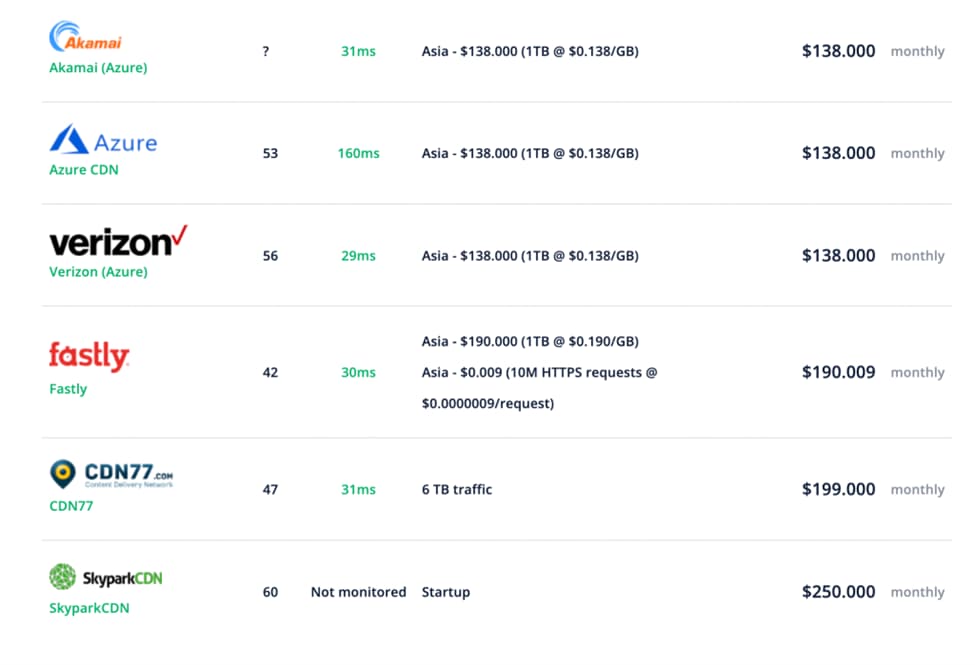Open the Akamai (Azure) link
The image size is (975, 665).
(x=98, y=68)
